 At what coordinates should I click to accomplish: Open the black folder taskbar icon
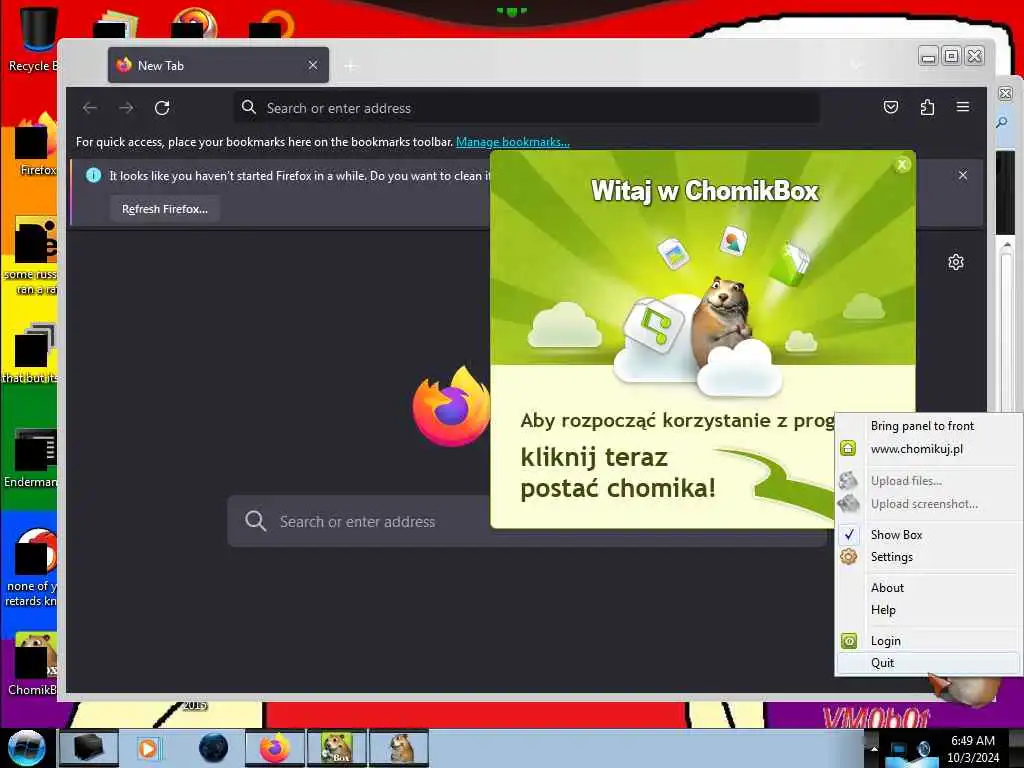[88, 748]
